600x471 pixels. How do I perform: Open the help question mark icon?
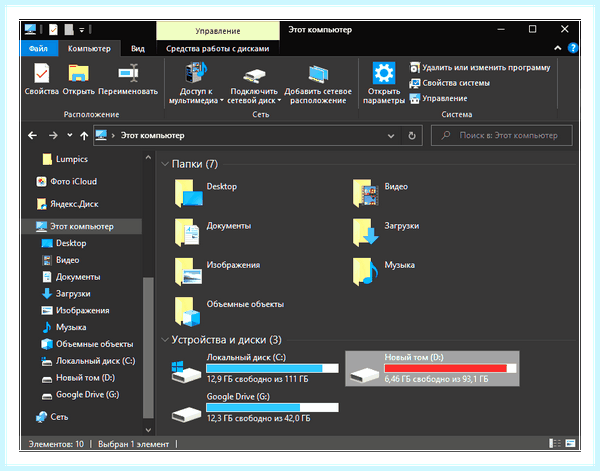pyautogui.click(x=572, y=48)
